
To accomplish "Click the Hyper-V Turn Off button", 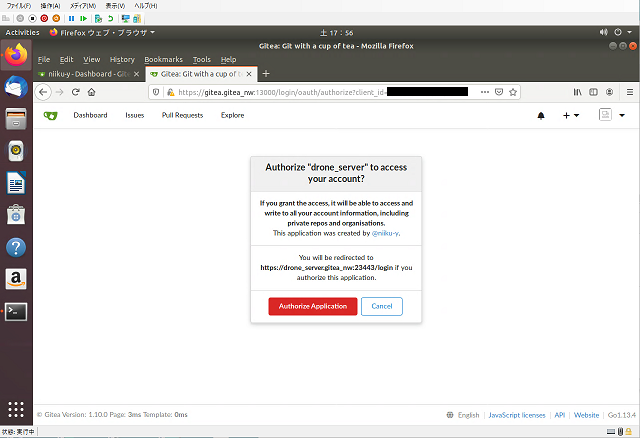I will pyautogui.click(x=33, y=18).
